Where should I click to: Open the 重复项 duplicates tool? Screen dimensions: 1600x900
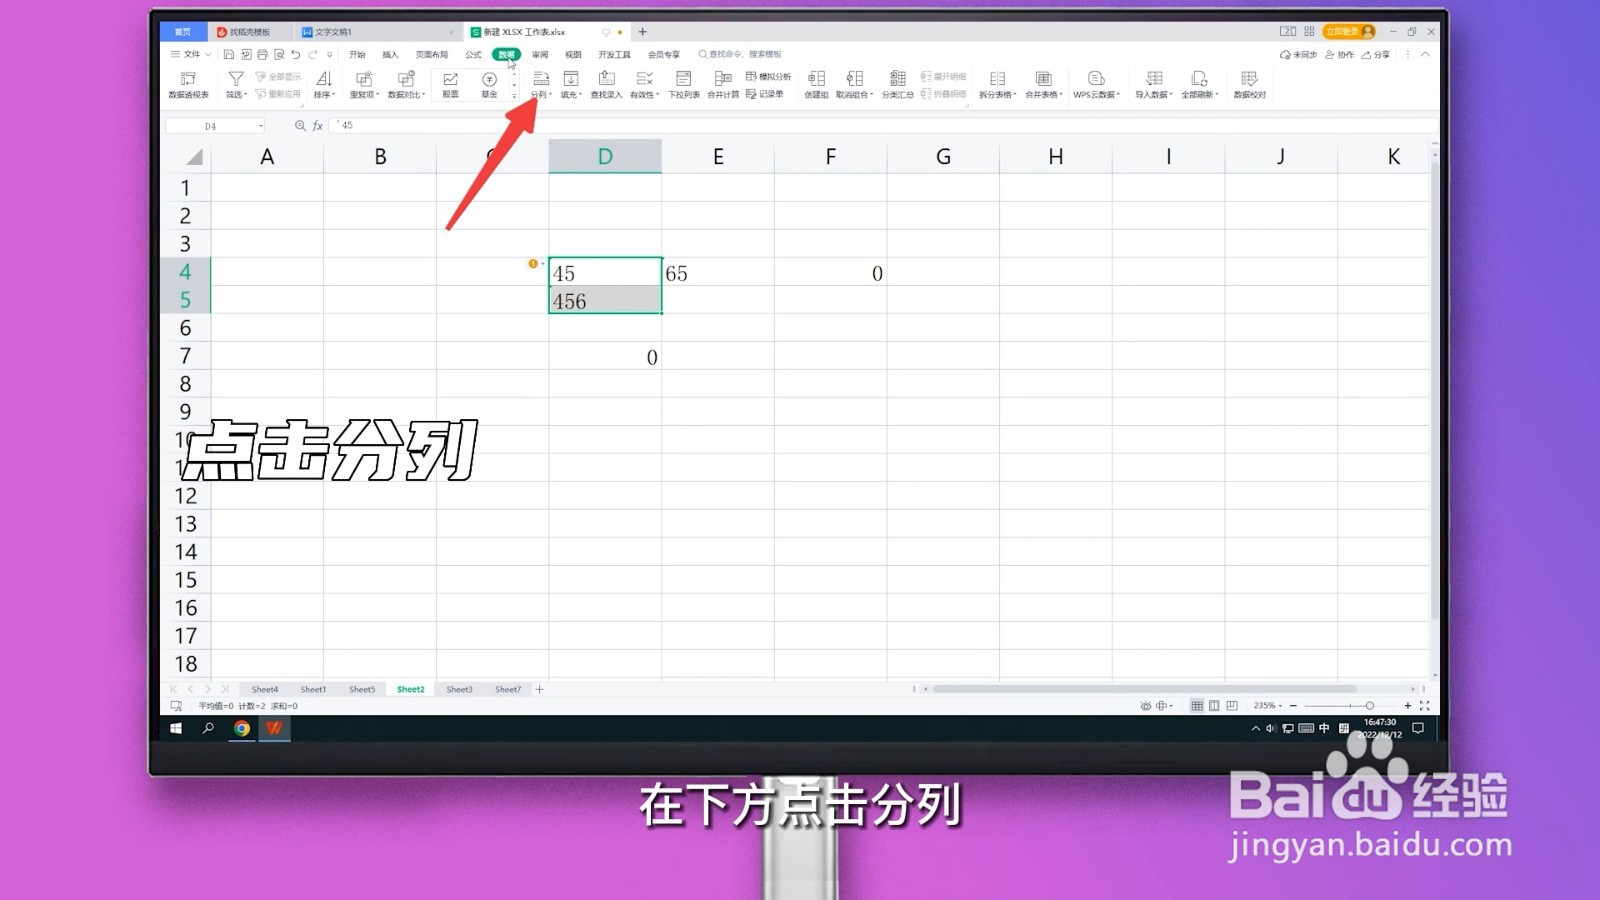coord(364,84)
